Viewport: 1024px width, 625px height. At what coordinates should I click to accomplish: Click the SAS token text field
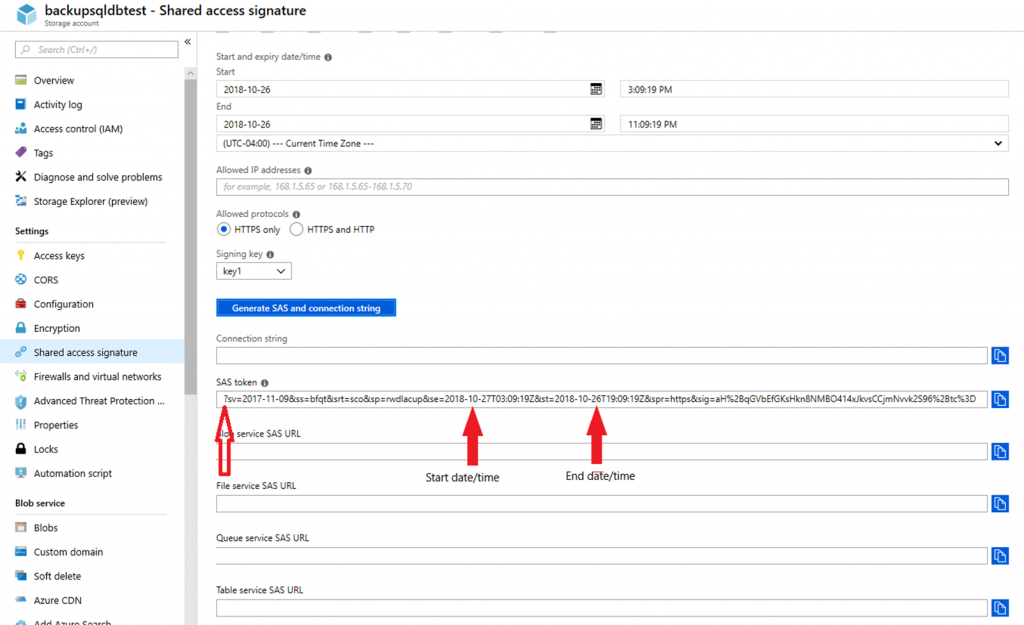click(x=601, y=399)
